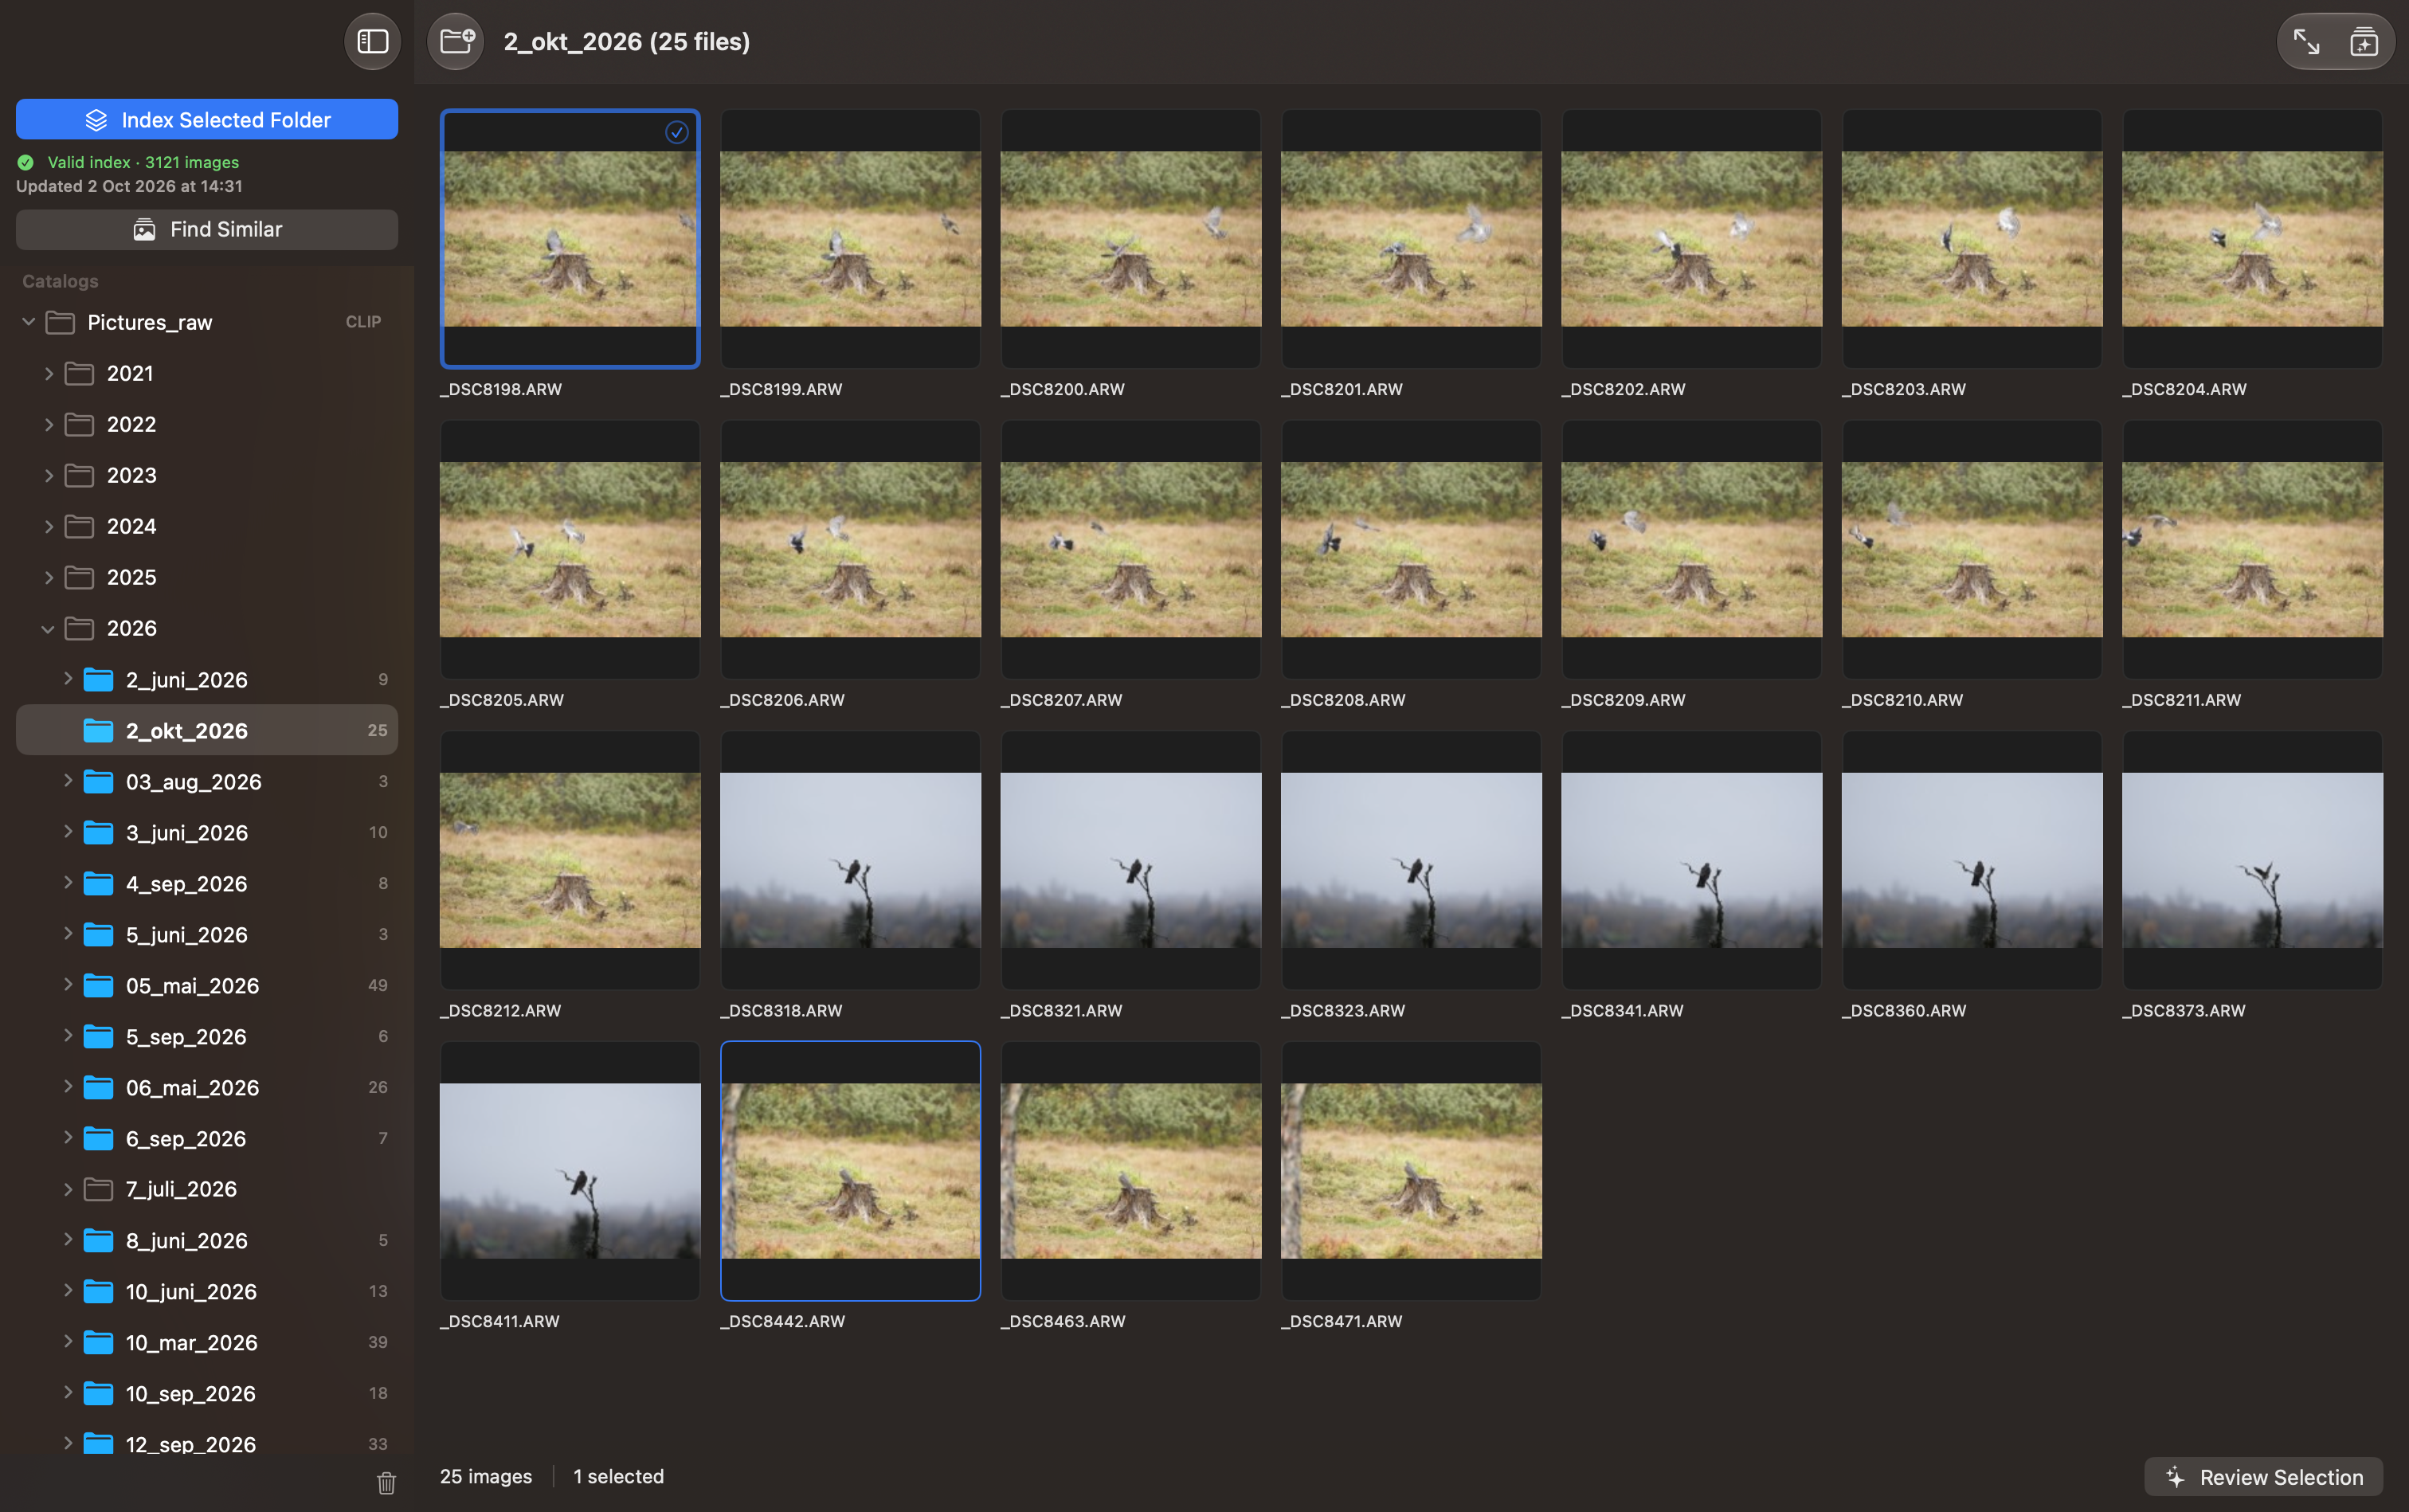Click the file name _DSC8209.ARW
Screen dimensions: 2409x1512
coord(1623,700)
